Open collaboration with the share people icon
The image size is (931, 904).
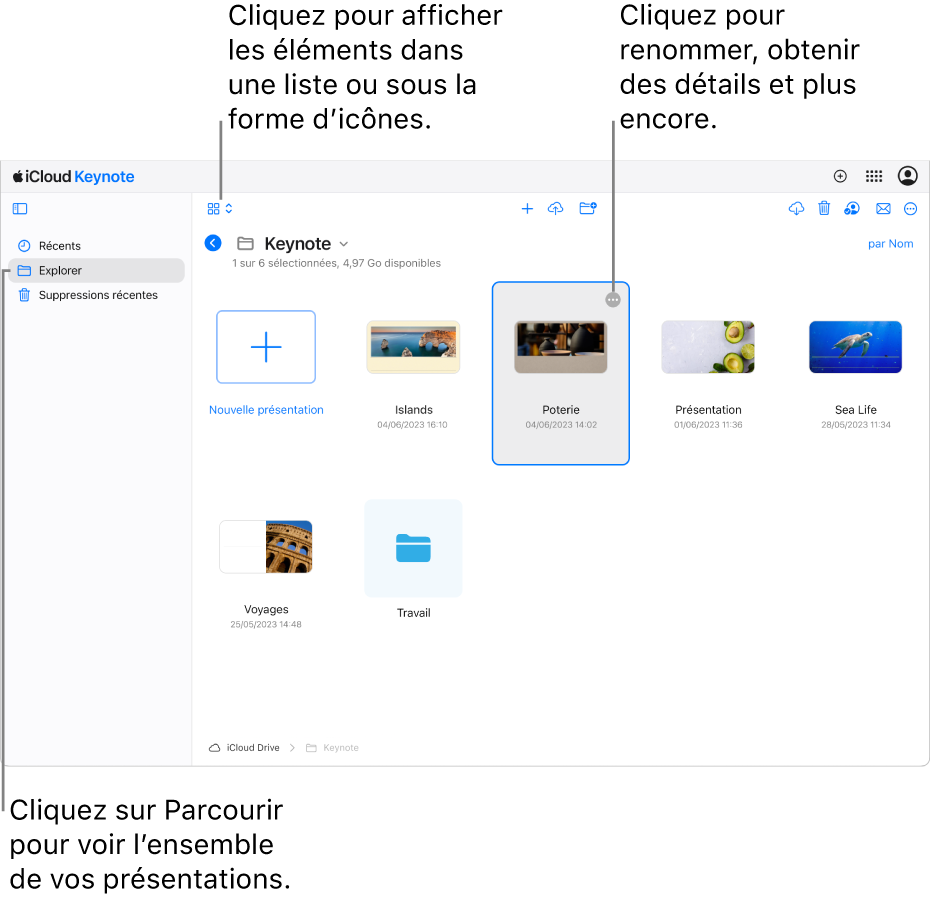(x=852, y=208)
